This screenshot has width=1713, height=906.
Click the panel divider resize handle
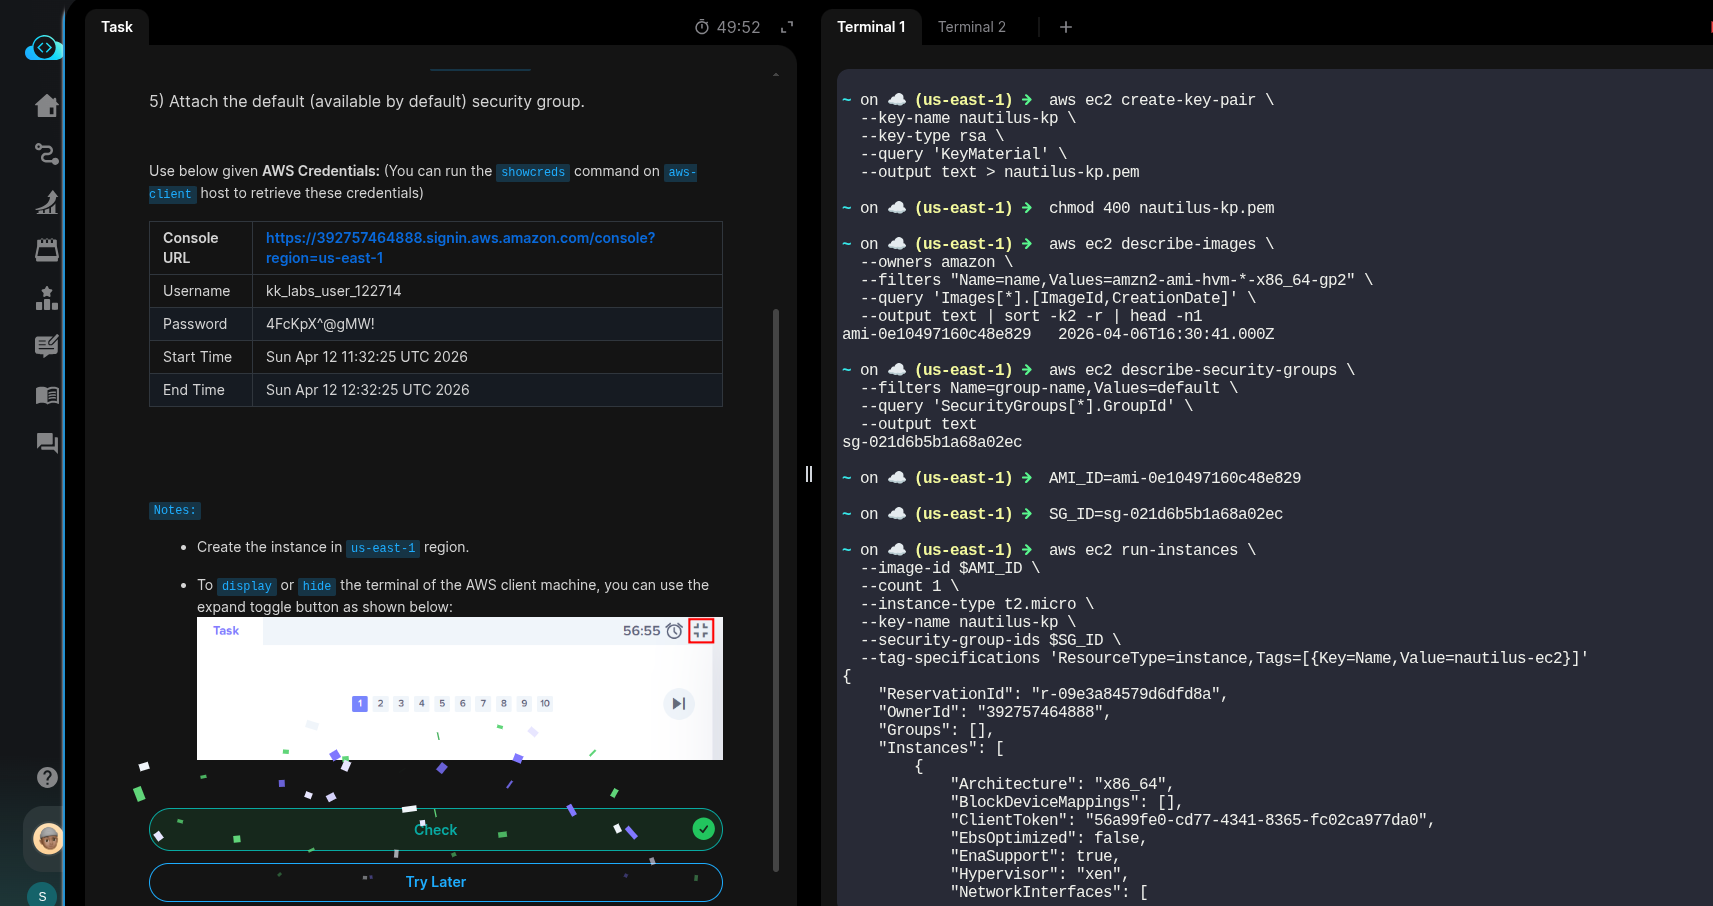[809, 474]
